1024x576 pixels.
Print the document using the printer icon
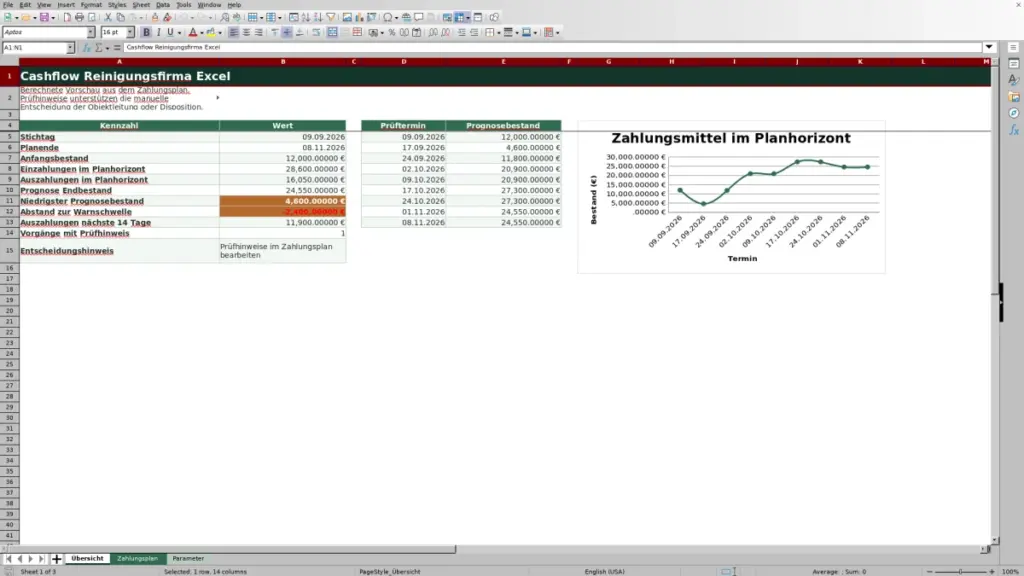pyautogui.click(x=79, y=18)
